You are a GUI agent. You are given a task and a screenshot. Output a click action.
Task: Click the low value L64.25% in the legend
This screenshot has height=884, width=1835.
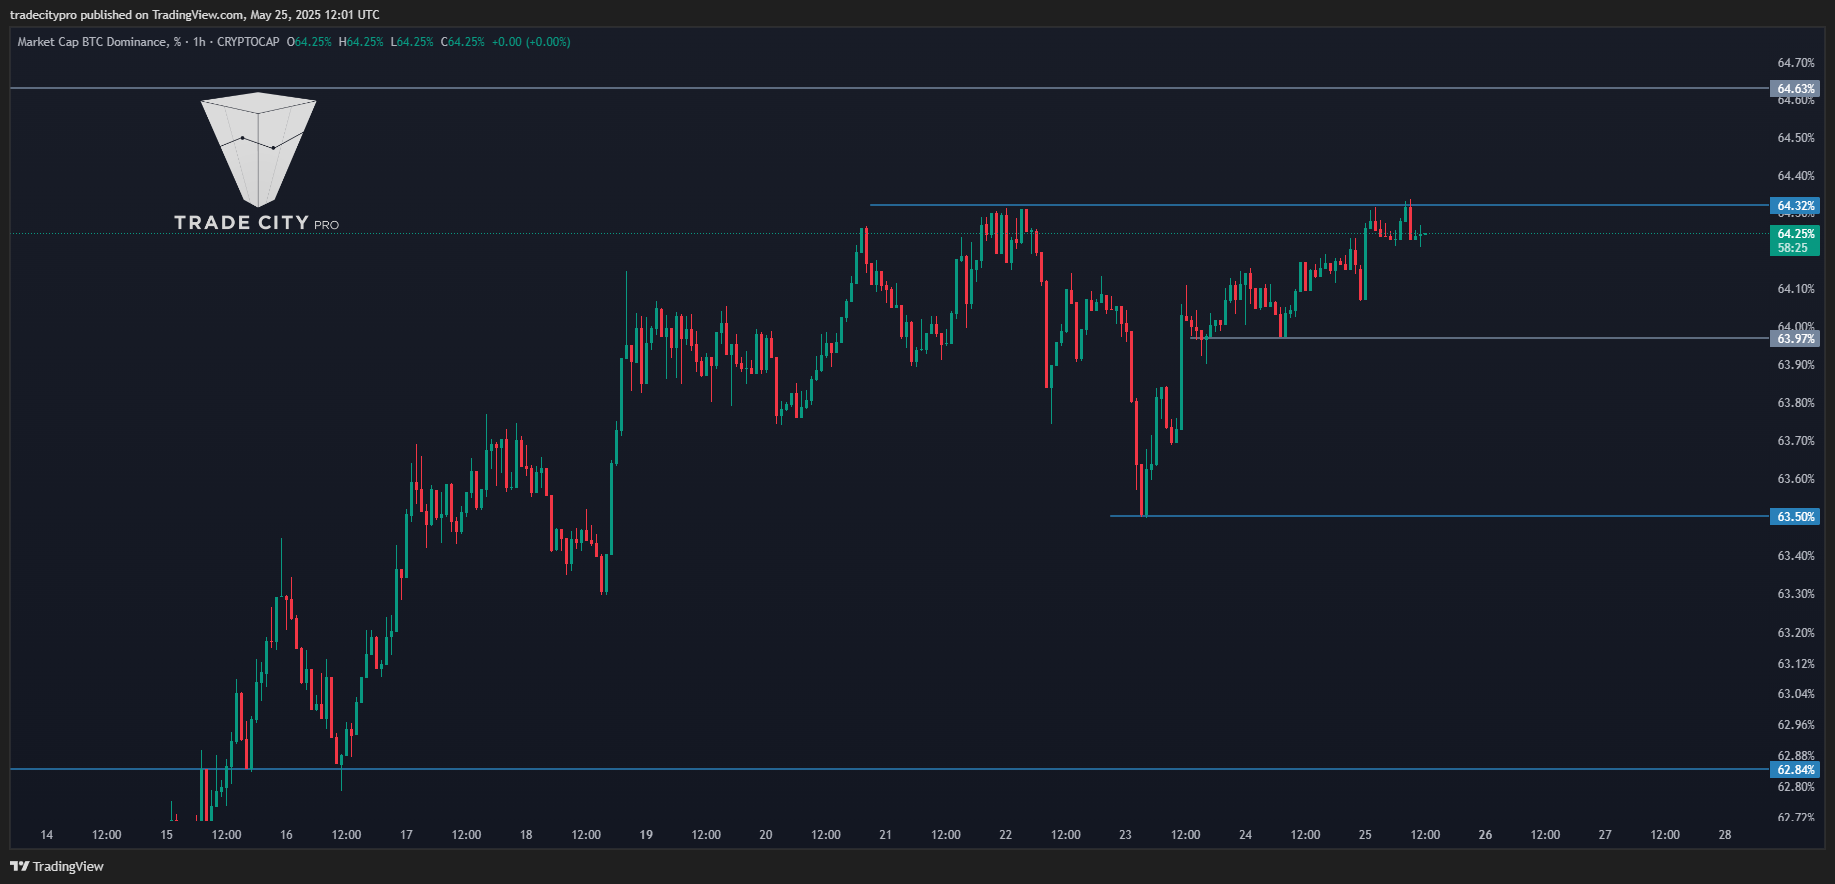[x=412, y=42]
